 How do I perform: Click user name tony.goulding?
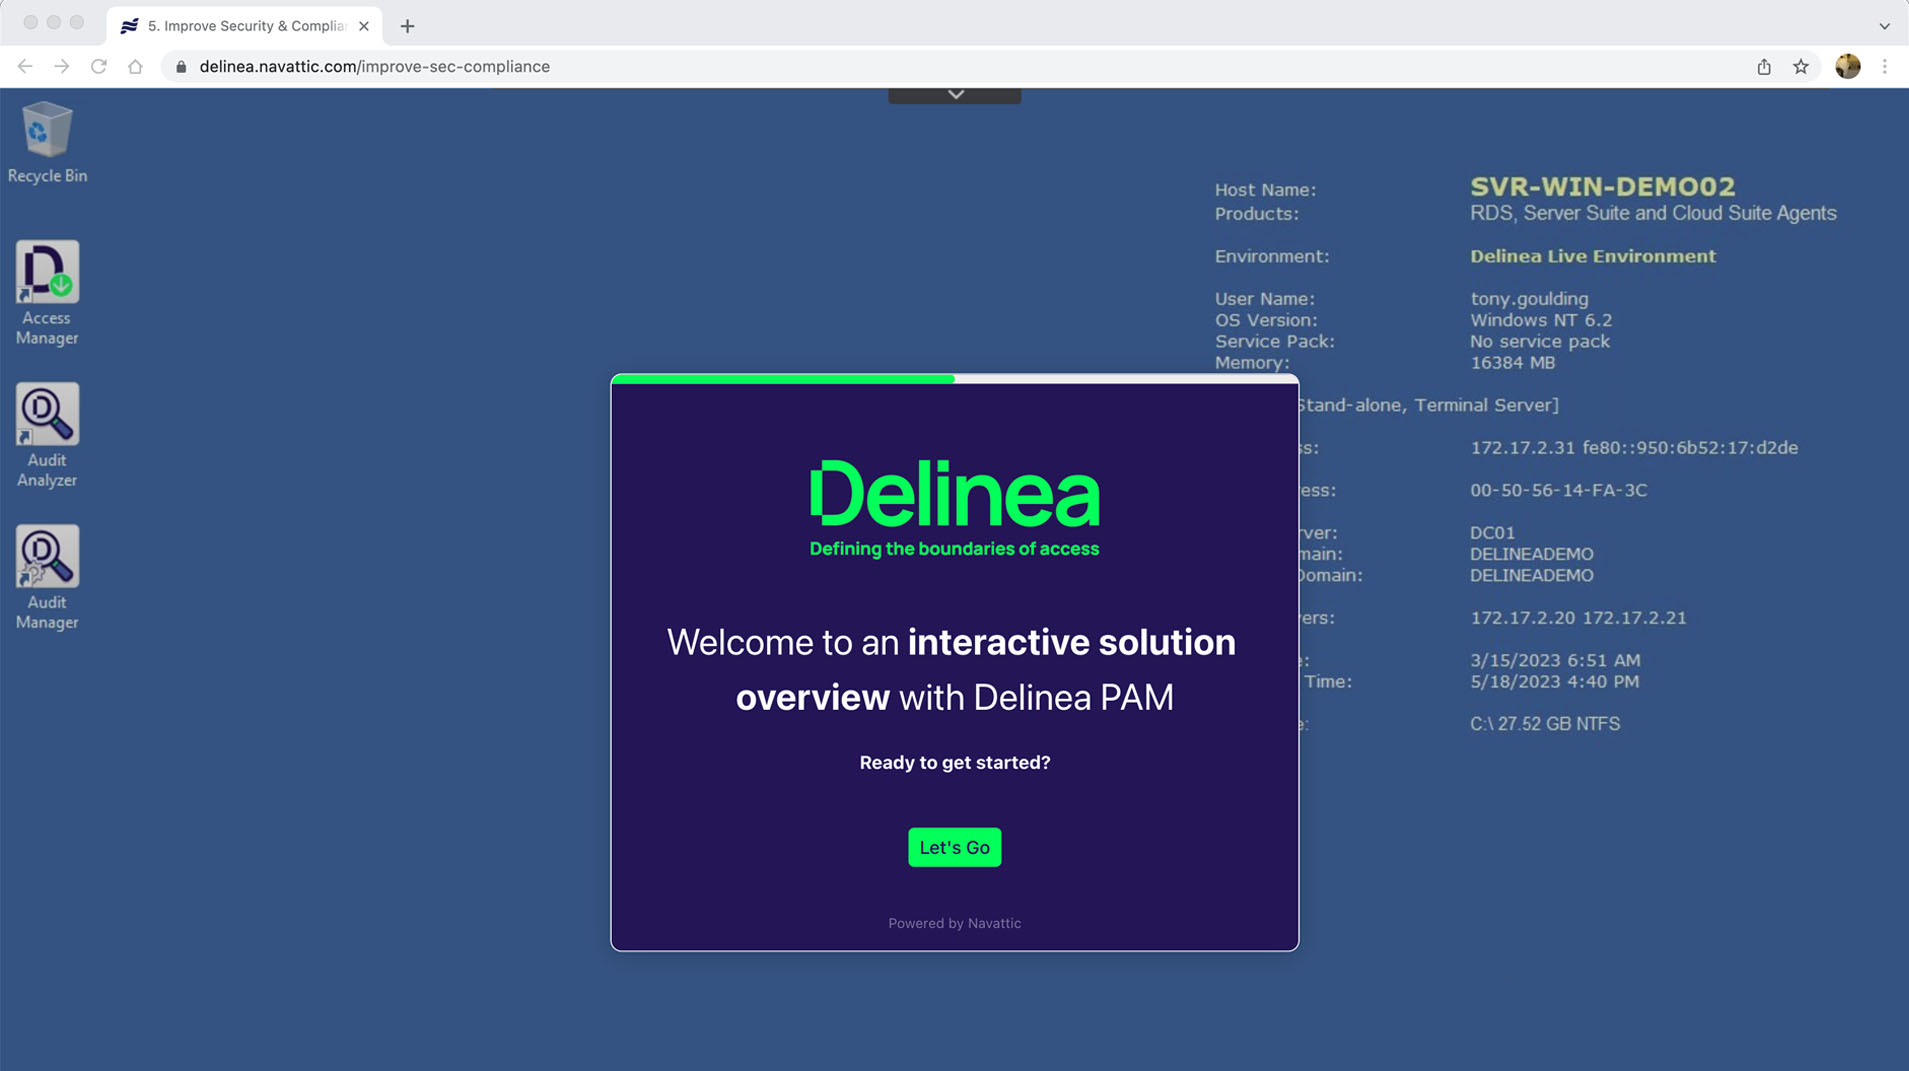pos(1529,298)
